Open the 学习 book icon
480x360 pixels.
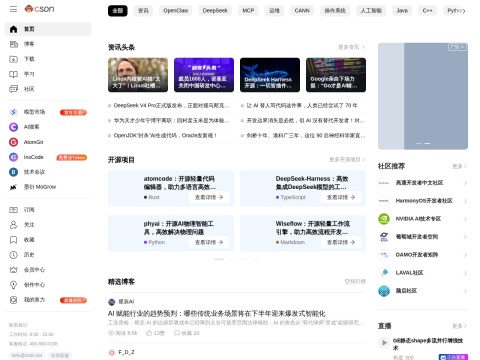click(x=13, y=74)
